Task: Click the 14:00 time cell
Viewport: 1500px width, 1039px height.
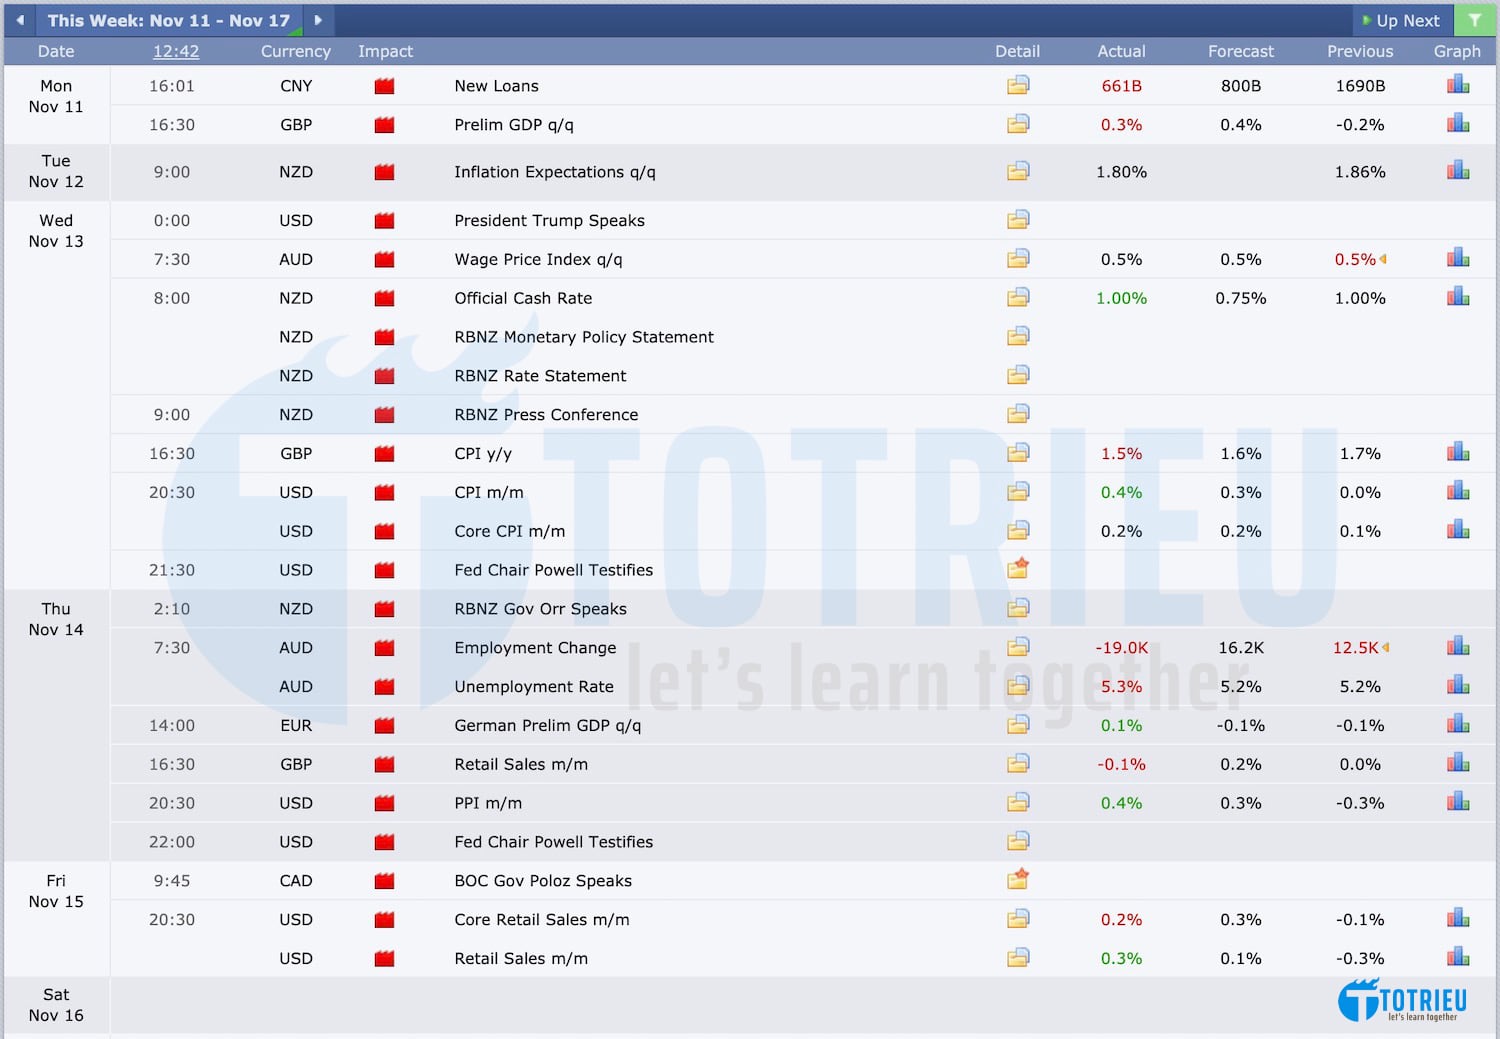Action: [172, 726]
